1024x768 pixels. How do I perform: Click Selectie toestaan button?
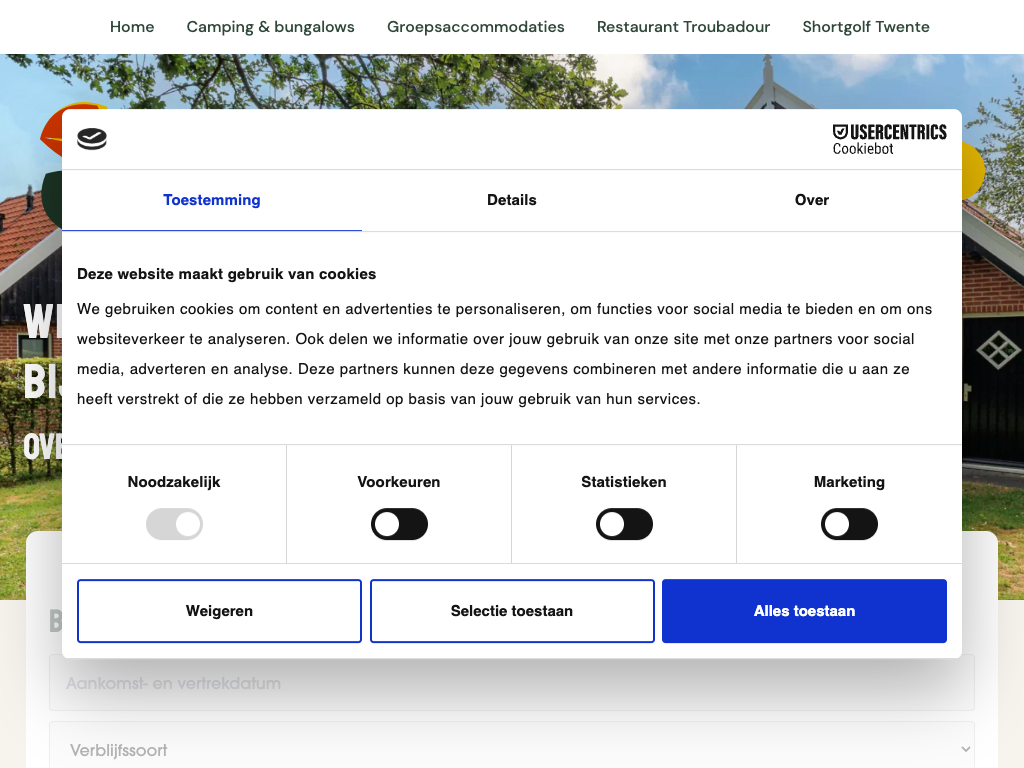(512, 611)
